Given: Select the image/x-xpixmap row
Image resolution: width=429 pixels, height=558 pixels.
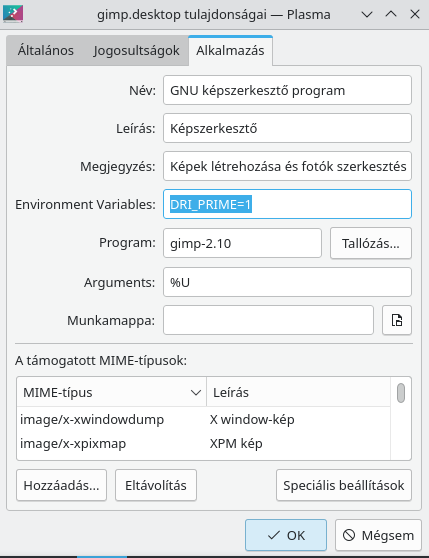Looking at the screenshot, I should click(203, 444).
